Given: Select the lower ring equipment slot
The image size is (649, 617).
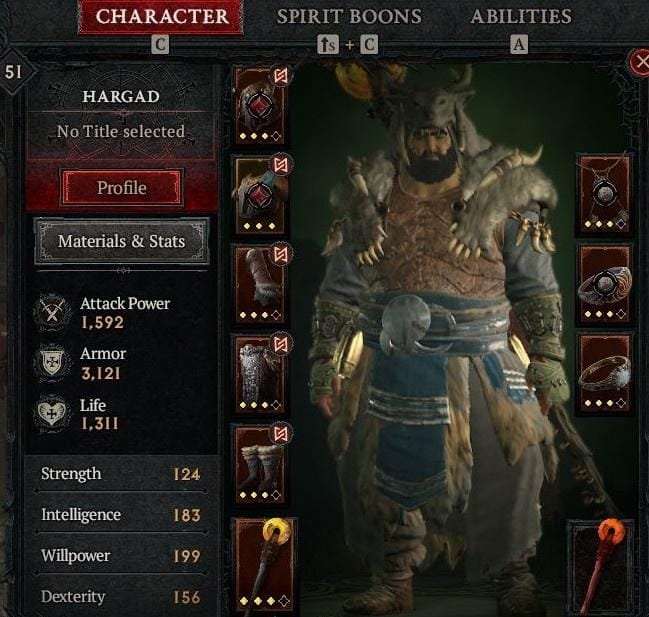Looking at the screenshot, I should (605, 373).
